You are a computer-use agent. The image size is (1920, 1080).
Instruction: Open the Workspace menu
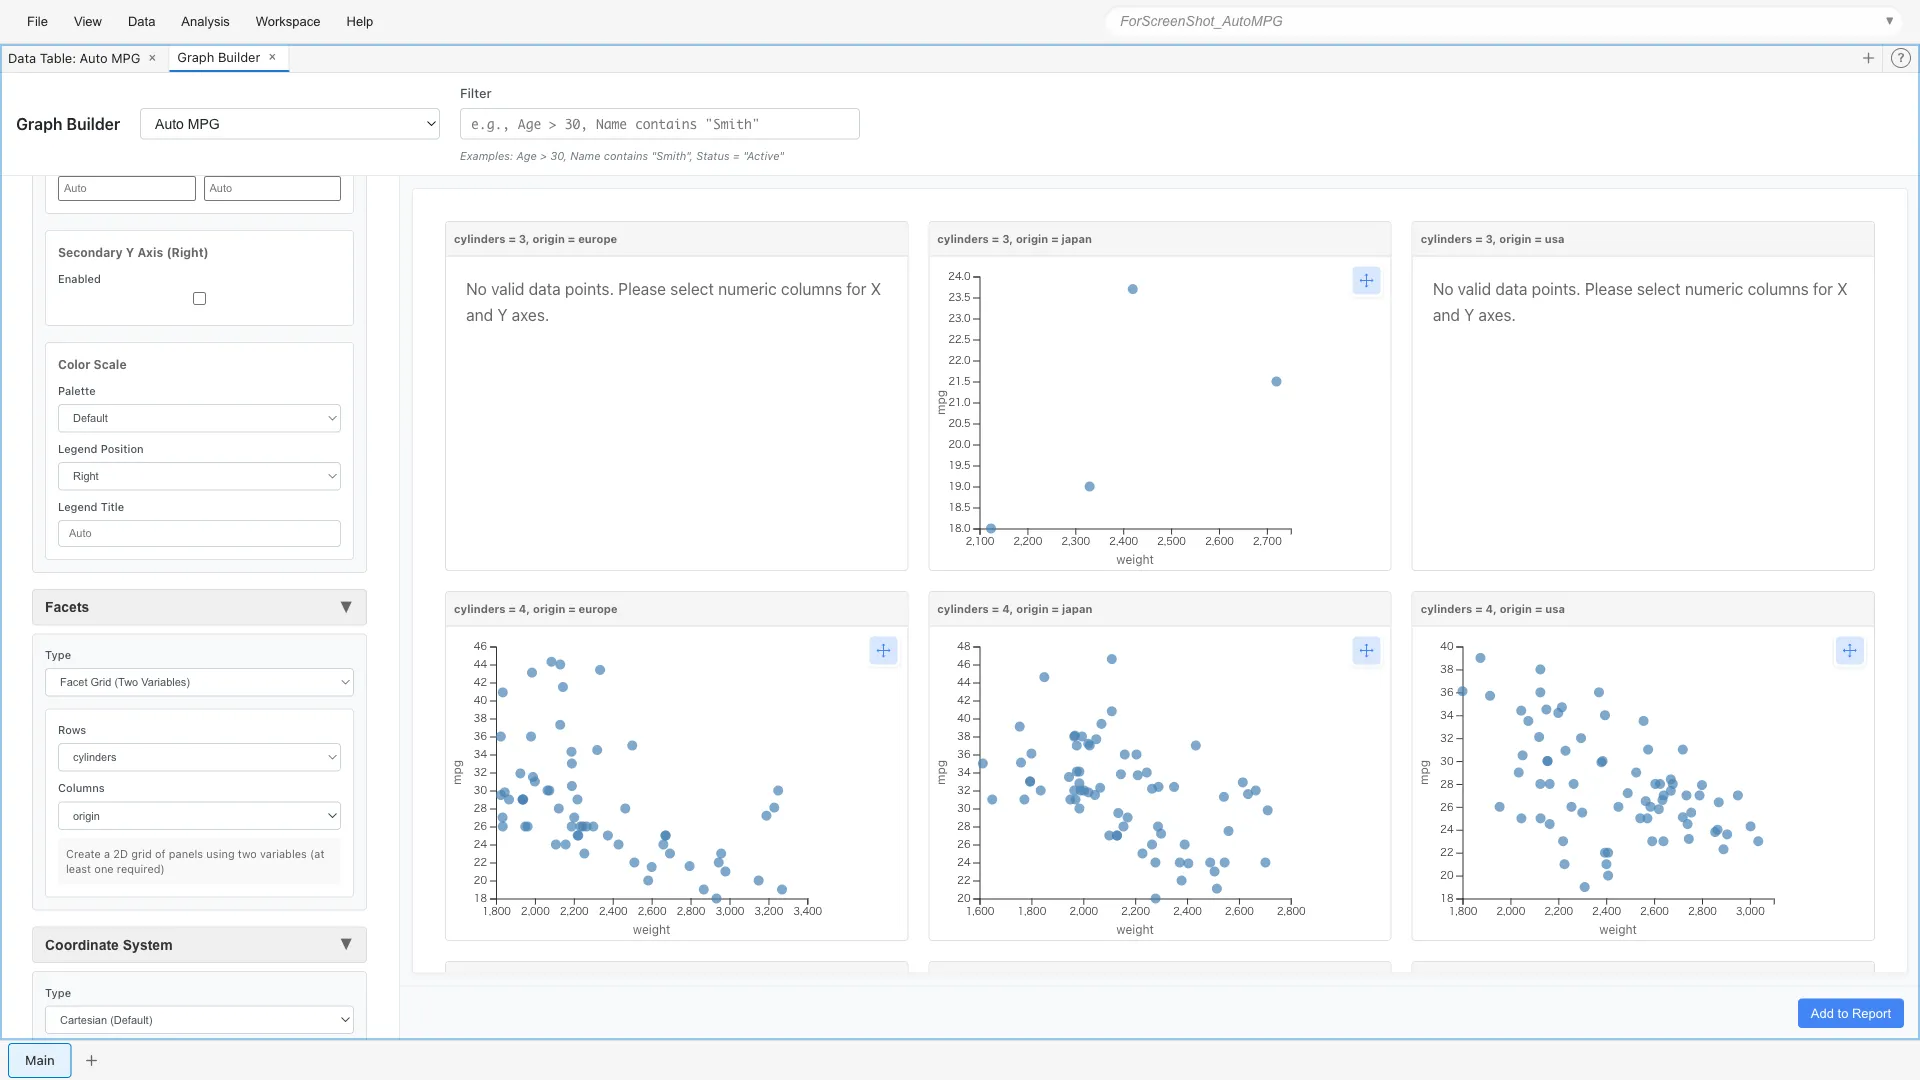[287, 21]
